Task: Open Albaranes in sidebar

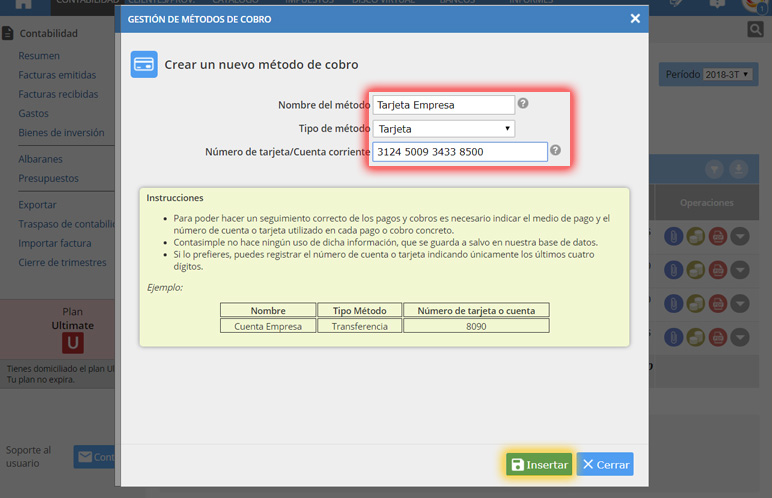Action: [x=40, y=159]
